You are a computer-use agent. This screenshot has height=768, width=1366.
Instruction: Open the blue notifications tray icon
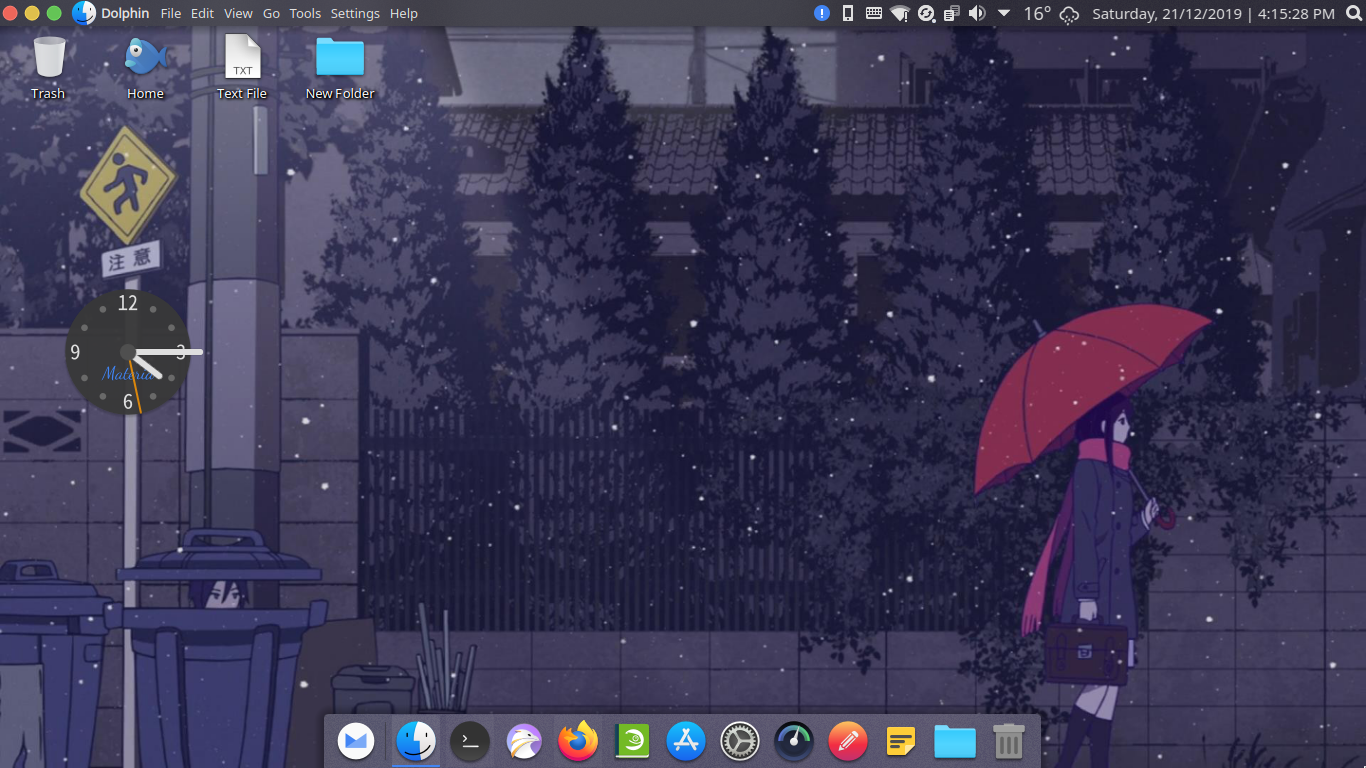pyautogui.click(x=821, y=13)
